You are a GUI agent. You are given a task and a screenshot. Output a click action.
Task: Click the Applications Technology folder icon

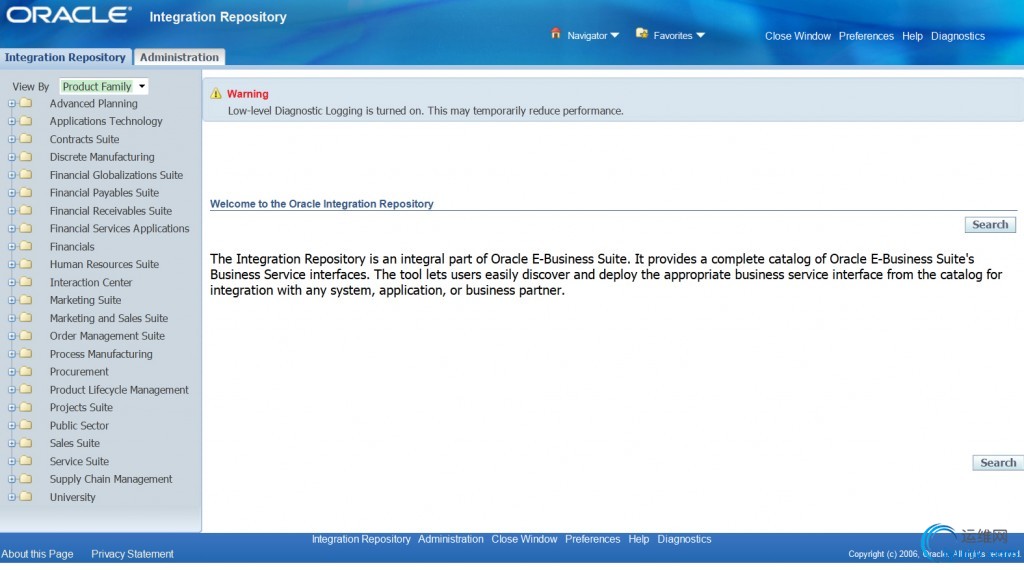(x=25, y=121)
